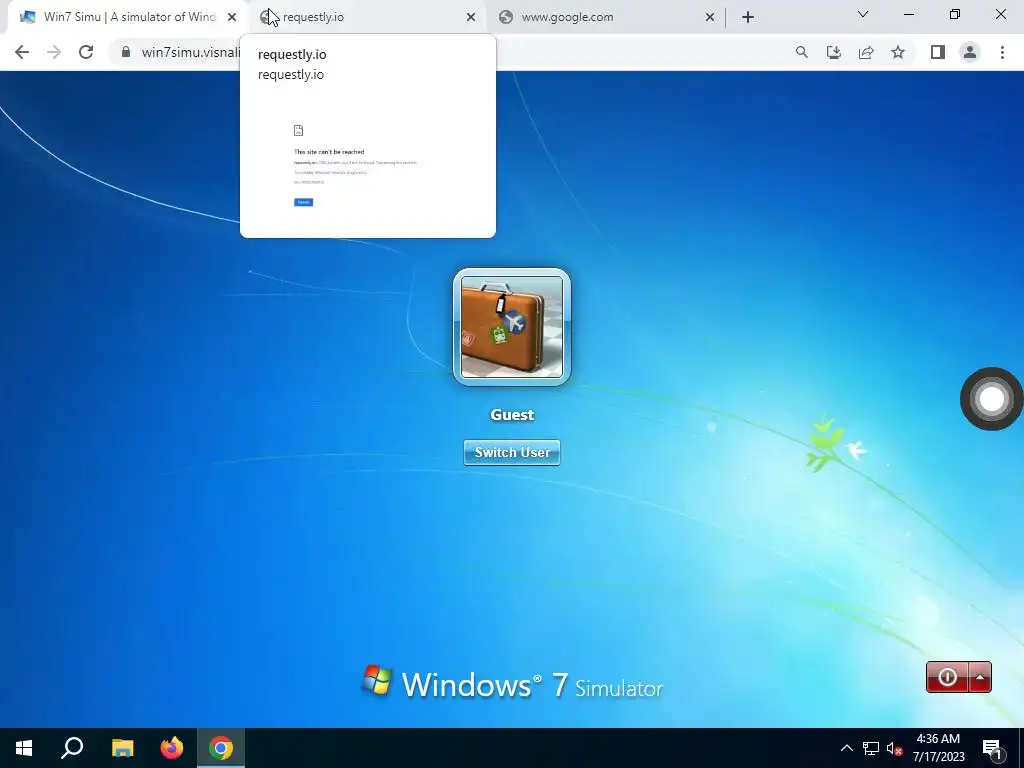Open the Chrome profile menu
The image size is (1024, 768).
[970, 52]
